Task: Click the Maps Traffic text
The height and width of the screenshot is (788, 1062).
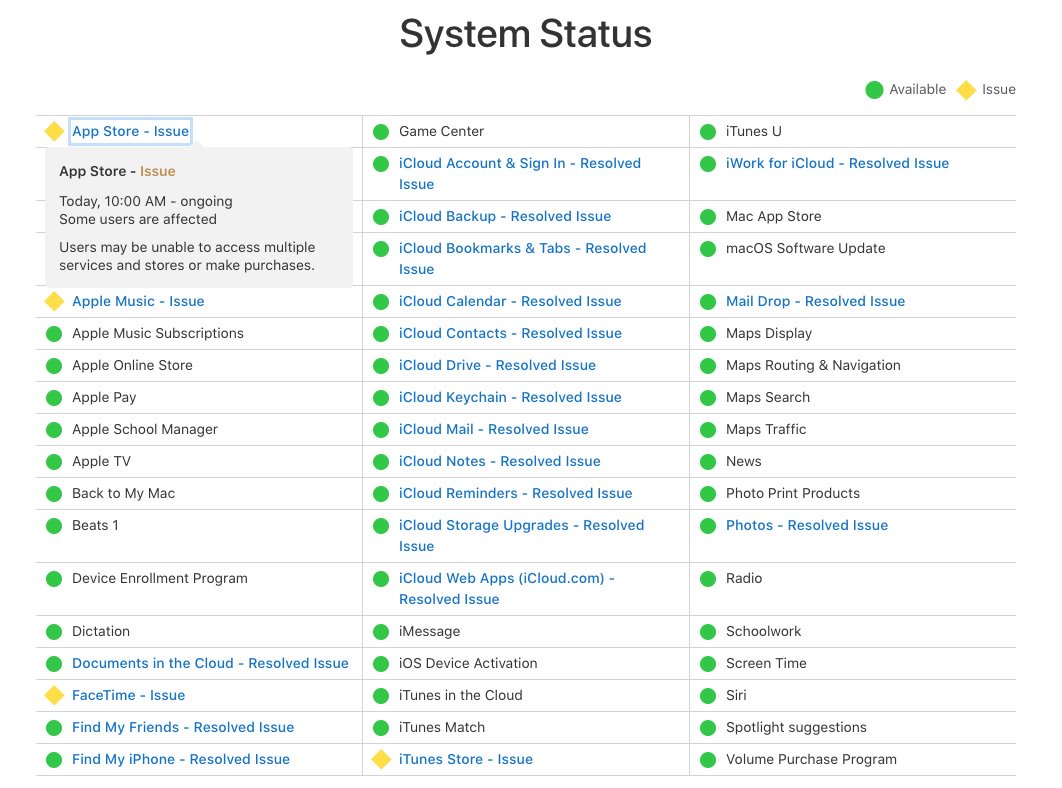Action: coord(766,430)
